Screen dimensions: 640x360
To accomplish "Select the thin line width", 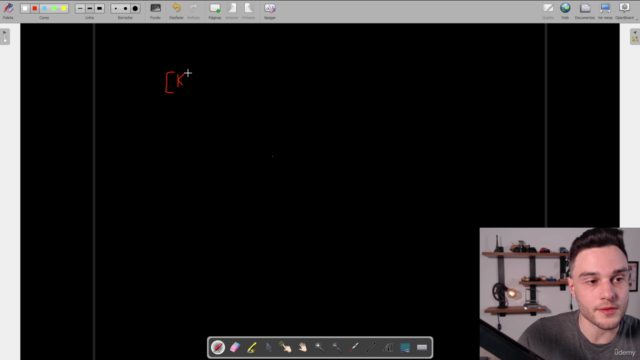I will (80, 8).
